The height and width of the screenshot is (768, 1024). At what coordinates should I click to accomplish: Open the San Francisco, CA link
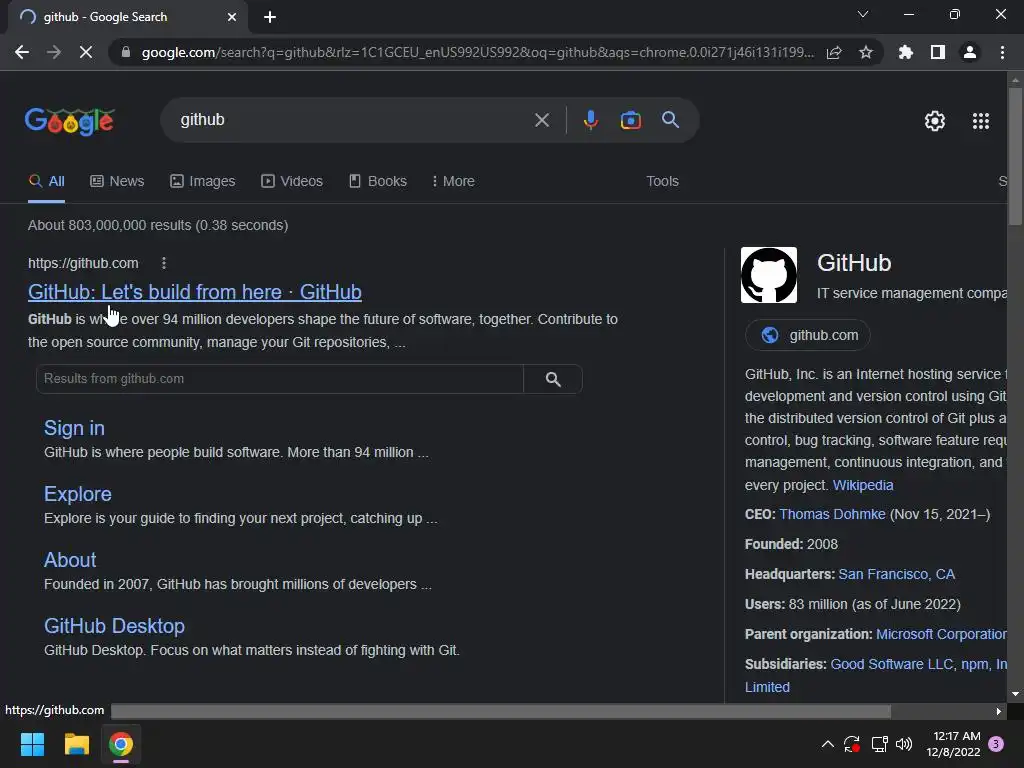tap(897, 574)
